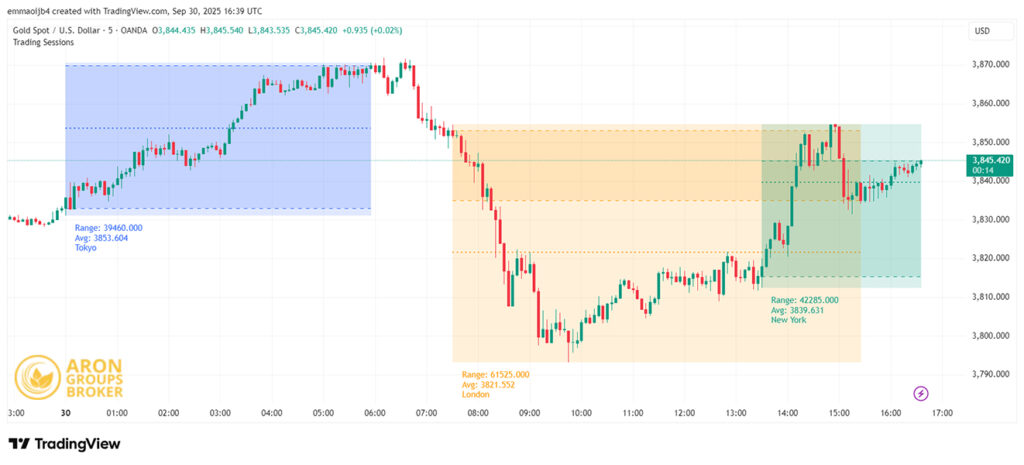
Task: Click the 17:00 label on time axis
Action: click(x=942, y=412)
